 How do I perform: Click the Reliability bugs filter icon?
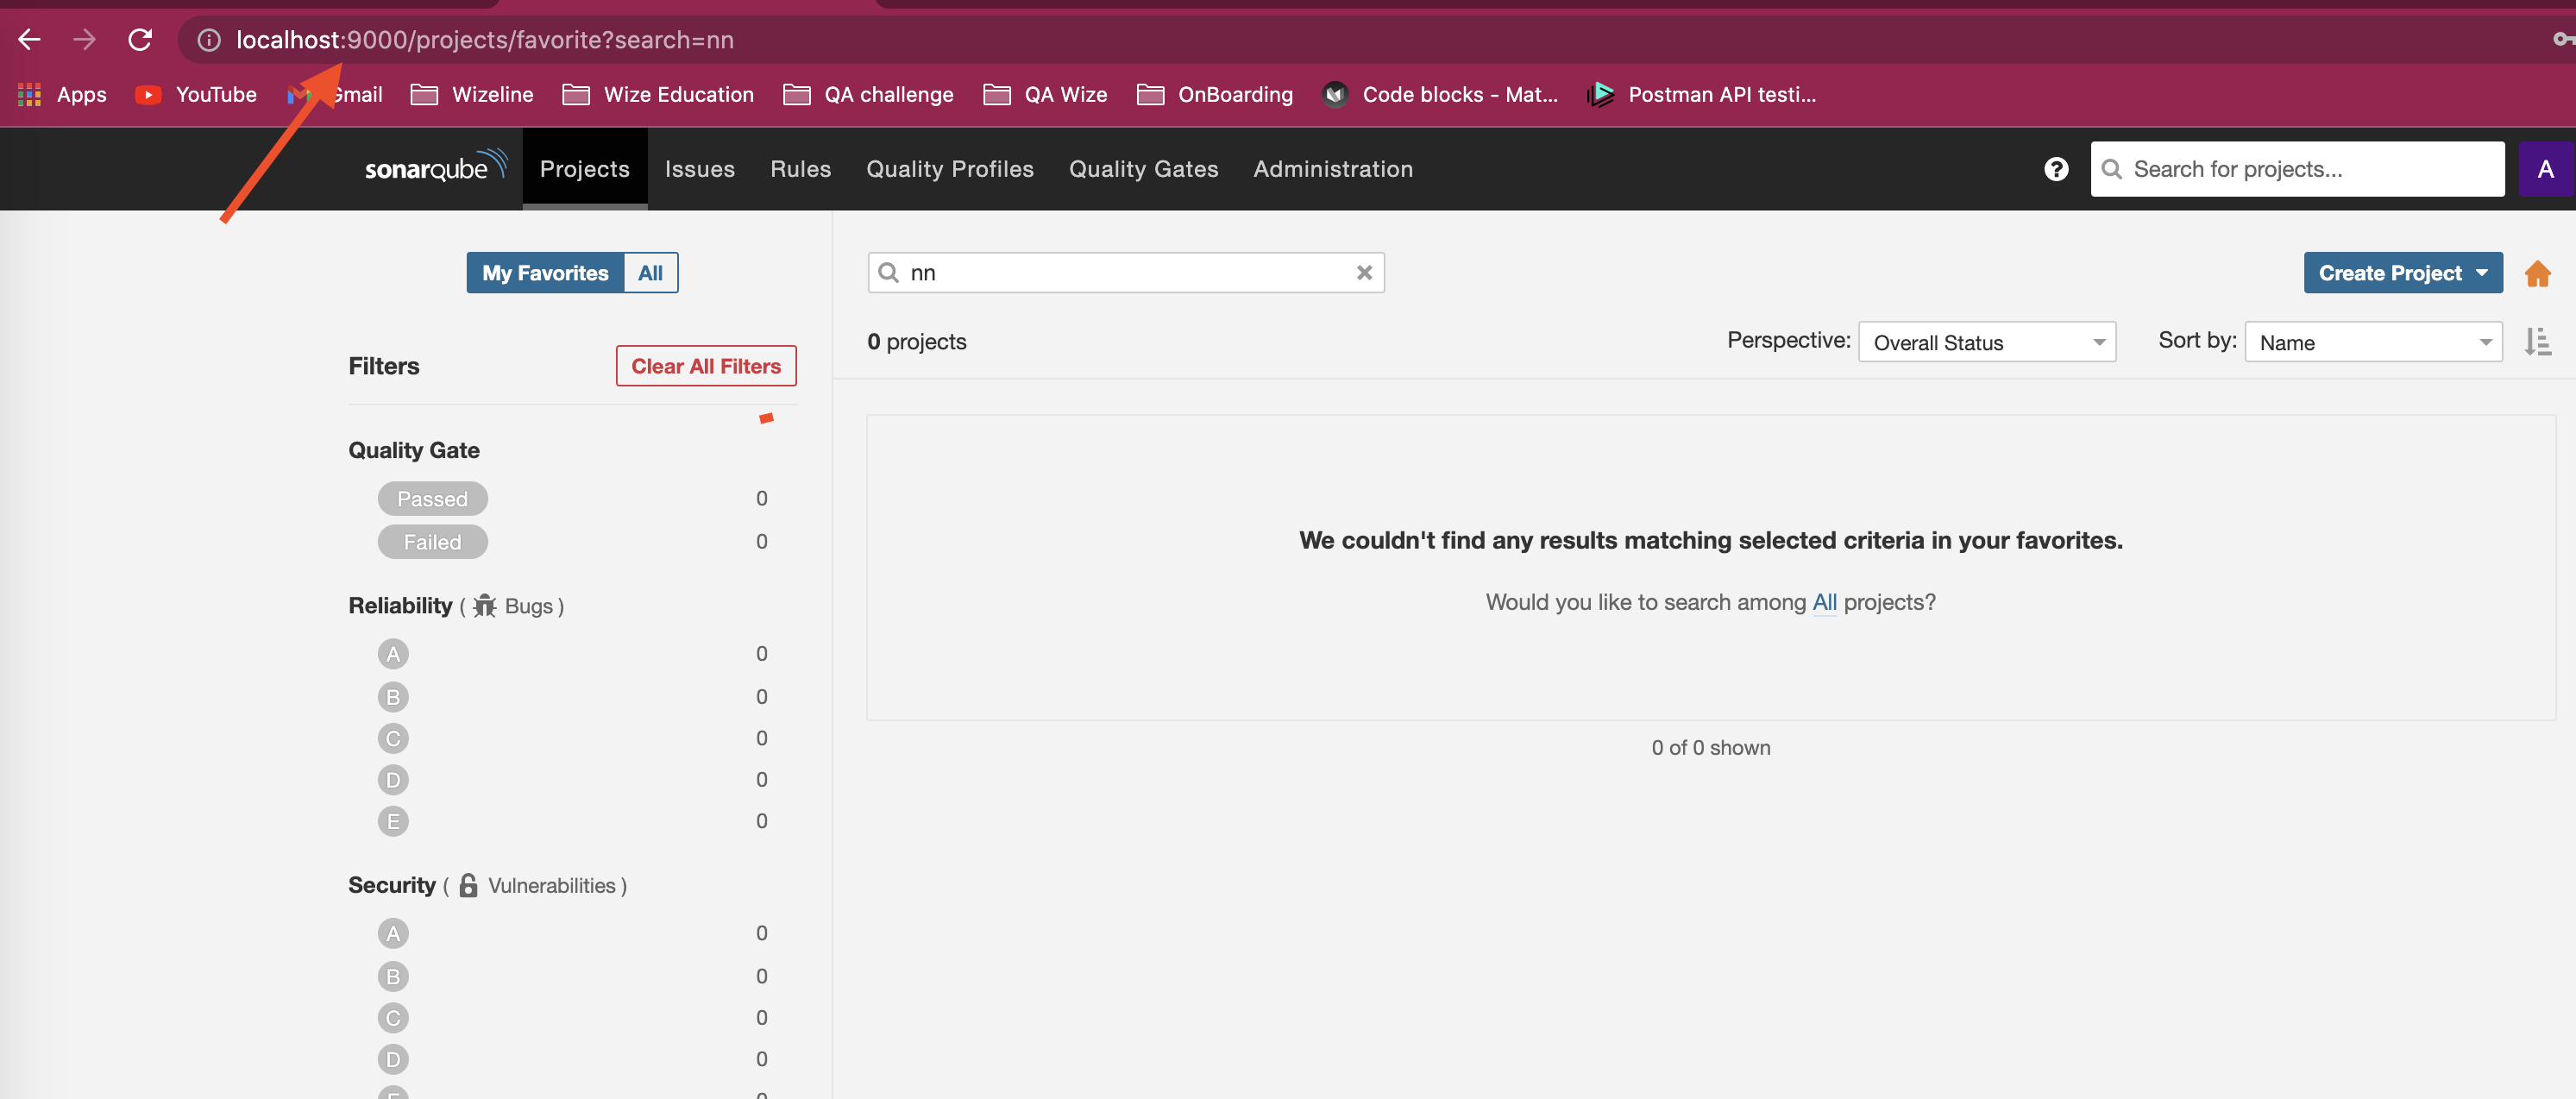(483, 605)
